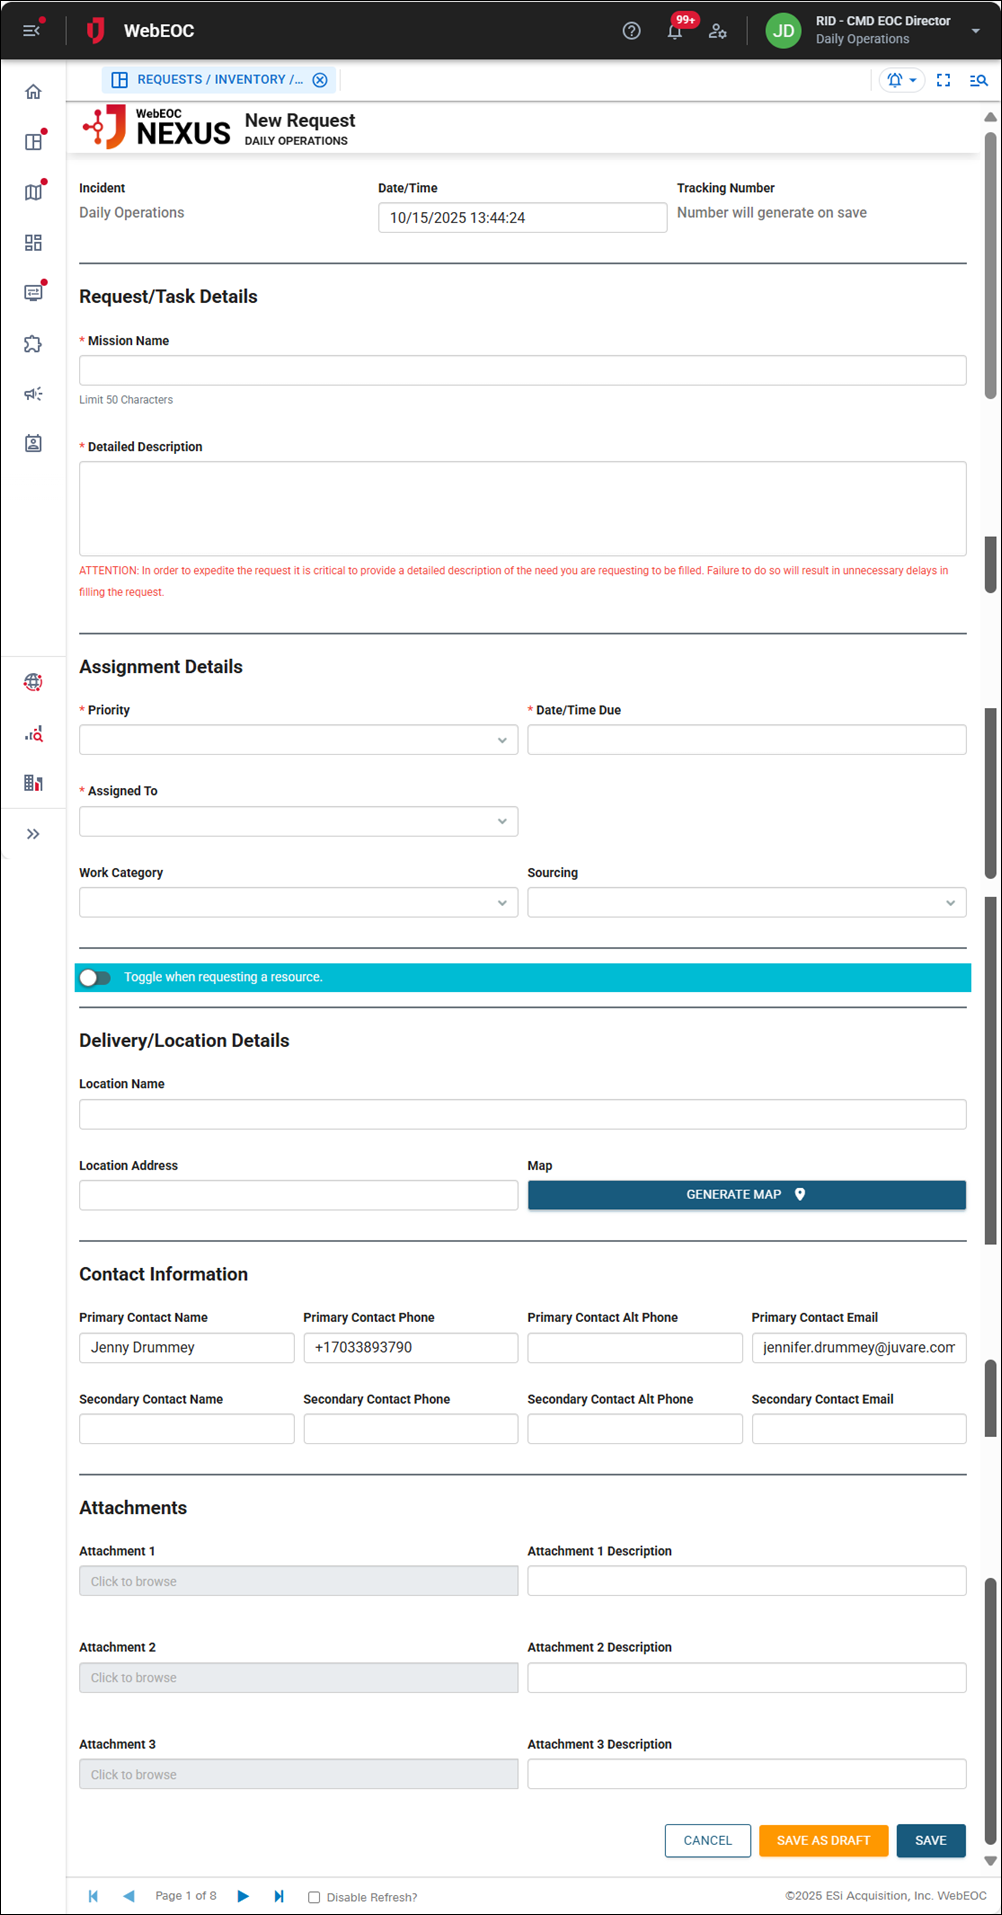The width and height of the screenshot is (1002, 1915).
Task: Click the Date/Time Due field
Action: tap(747, 740)
